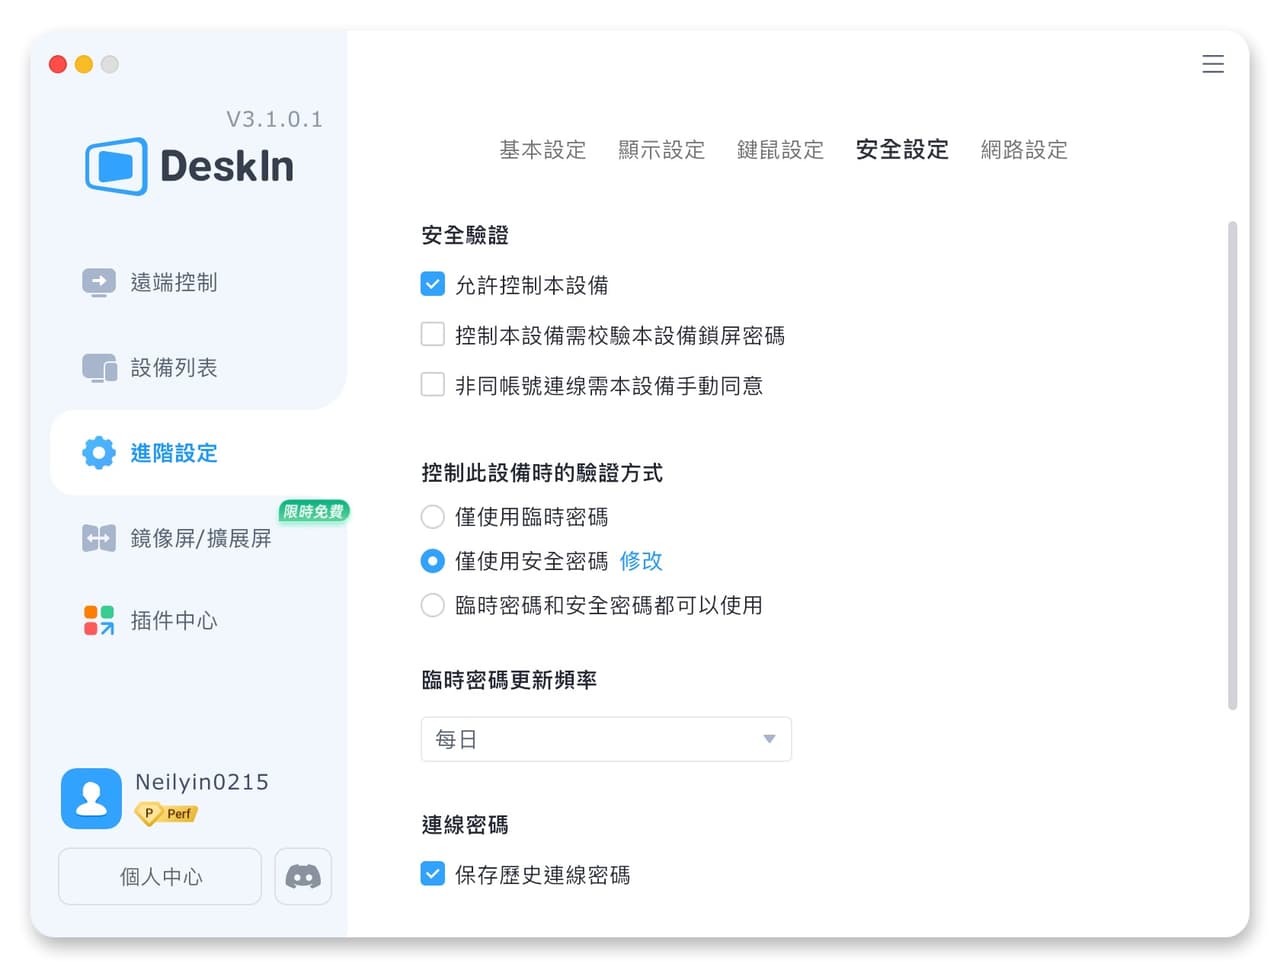
Task: Click the user avatar icon
Action: click(91, 798)
